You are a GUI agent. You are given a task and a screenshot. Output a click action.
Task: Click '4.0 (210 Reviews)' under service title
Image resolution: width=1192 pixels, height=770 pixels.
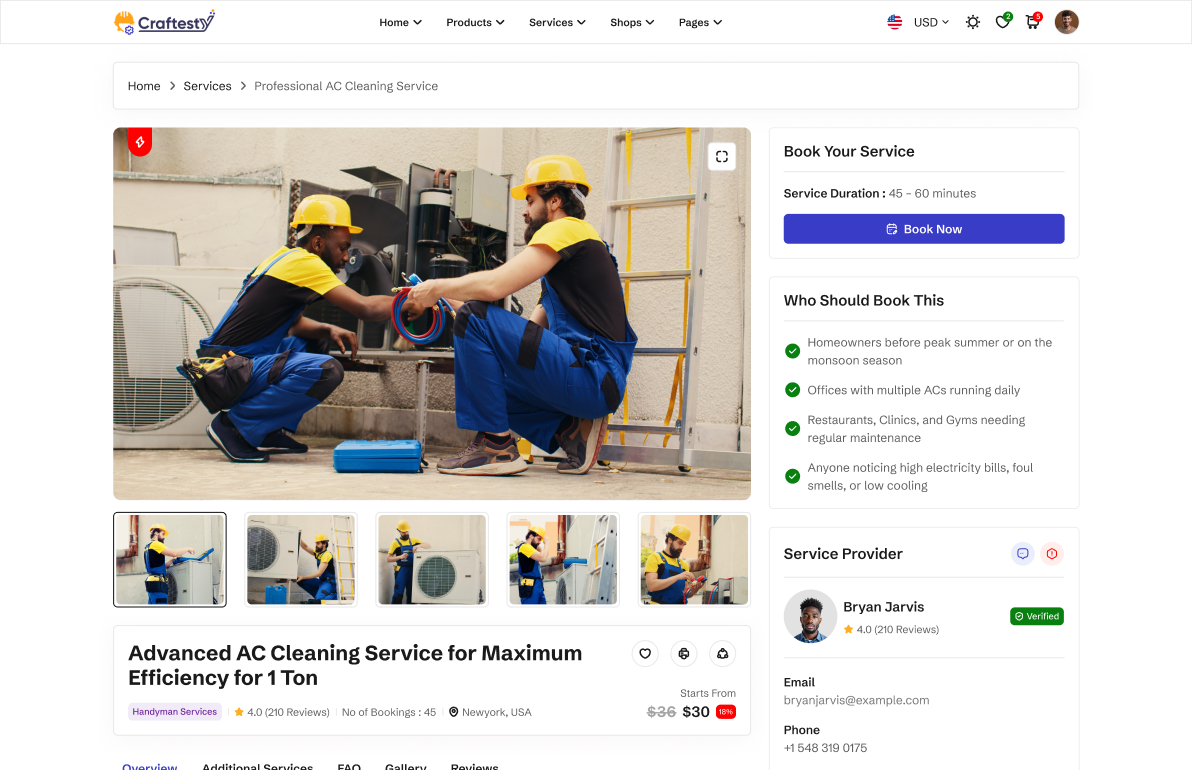pyautogui.click(x=288, y=712)
